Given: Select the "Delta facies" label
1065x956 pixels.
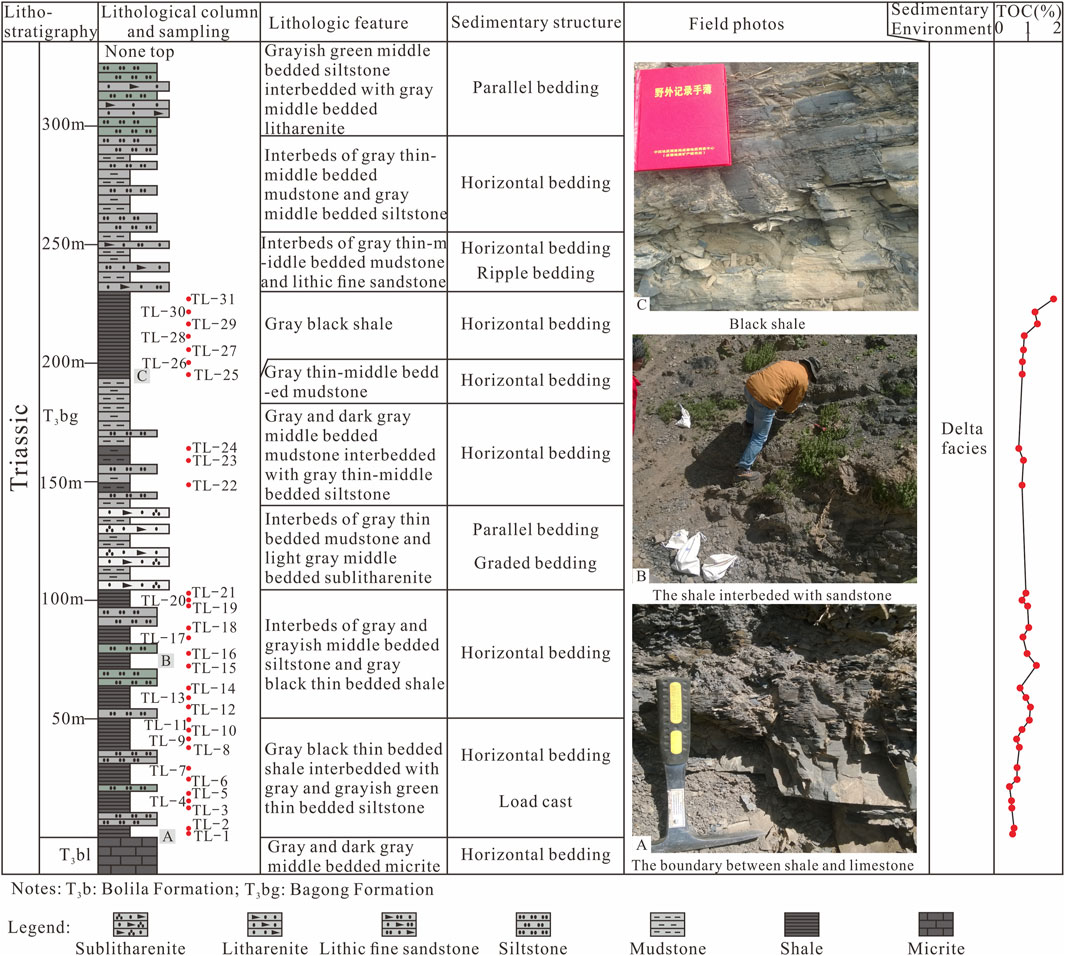Looking at the screenshot, I should click(963, 439).
